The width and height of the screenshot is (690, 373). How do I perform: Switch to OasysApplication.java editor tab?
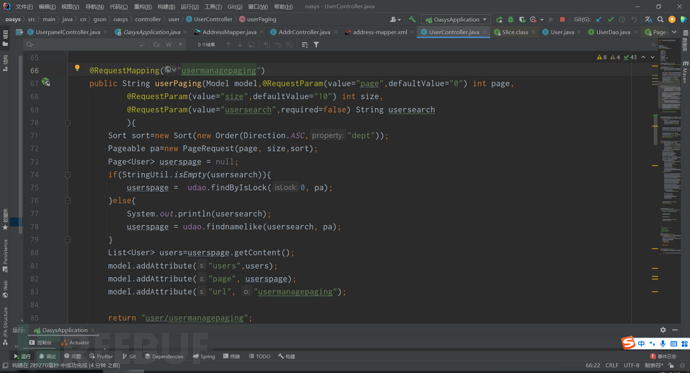coord(151,32)
